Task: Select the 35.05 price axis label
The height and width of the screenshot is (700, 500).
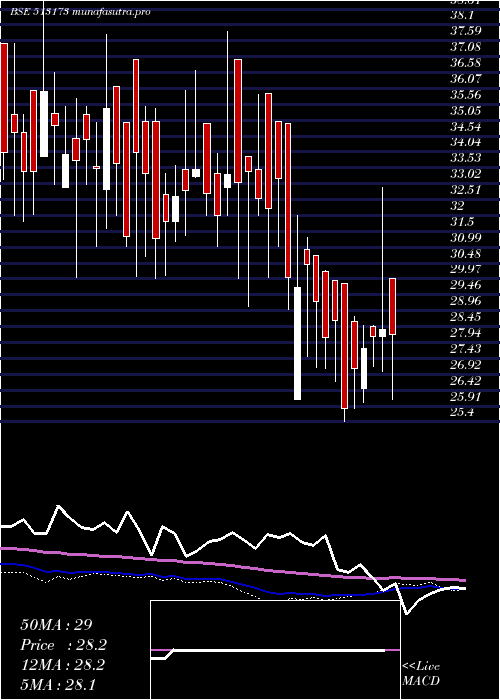Action: (466, 110)
